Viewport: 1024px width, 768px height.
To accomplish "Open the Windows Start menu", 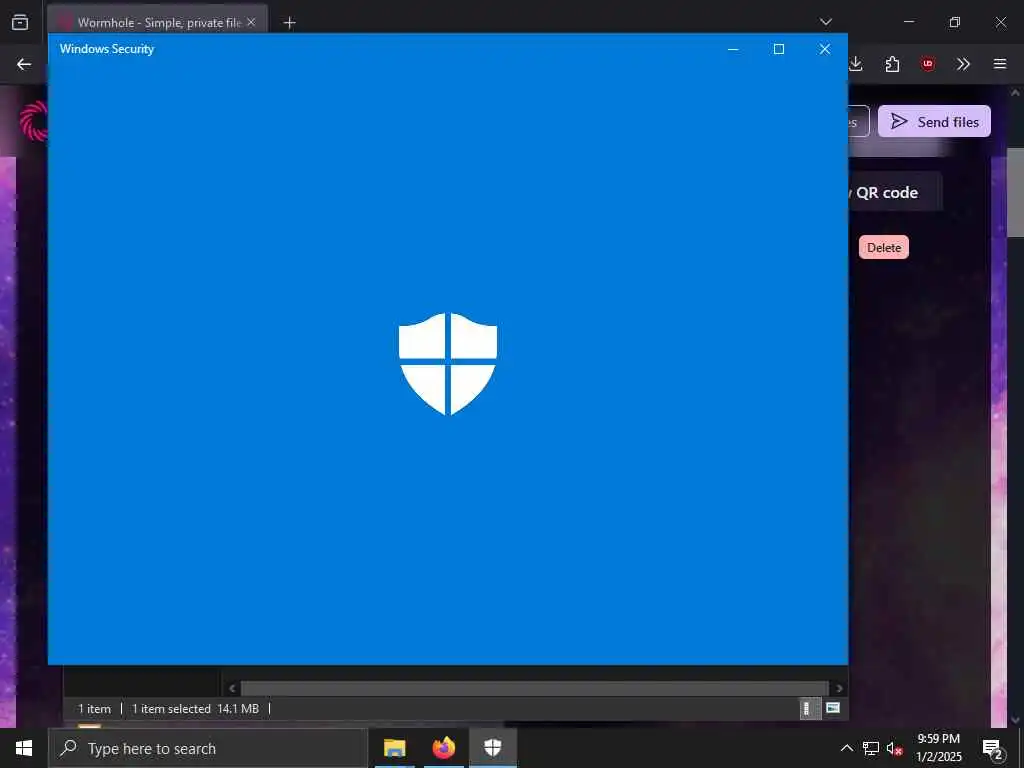I will (24, 748).
